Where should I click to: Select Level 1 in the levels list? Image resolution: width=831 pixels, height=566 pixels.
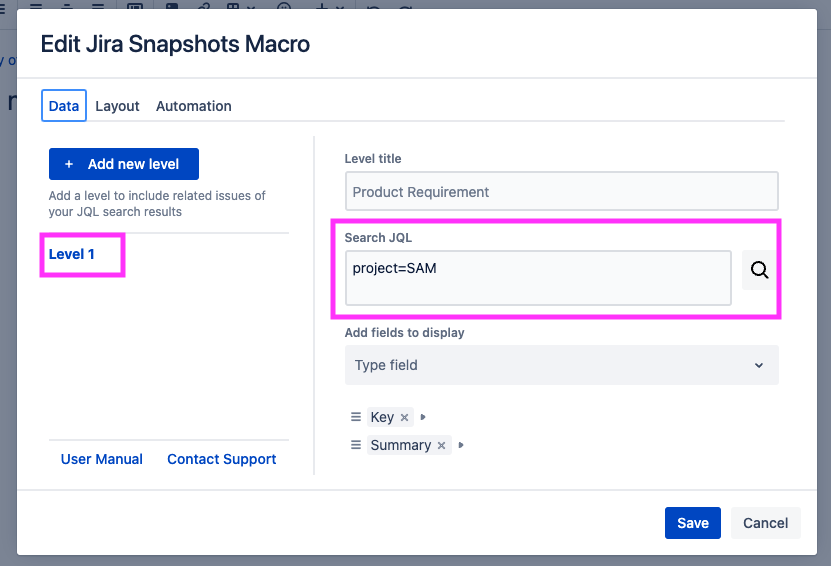[x=72, y=254]
